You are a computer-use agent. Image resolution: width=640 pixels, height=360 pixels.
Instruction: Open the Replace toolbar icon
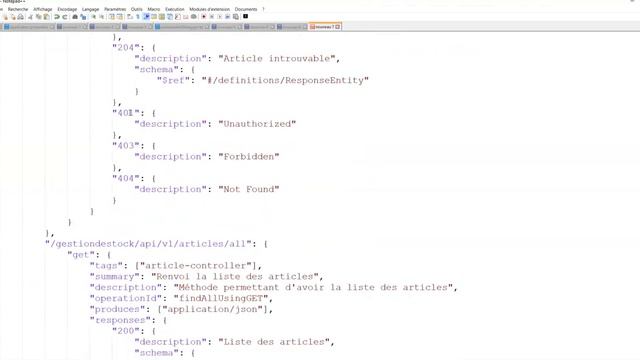coord(83,17)
